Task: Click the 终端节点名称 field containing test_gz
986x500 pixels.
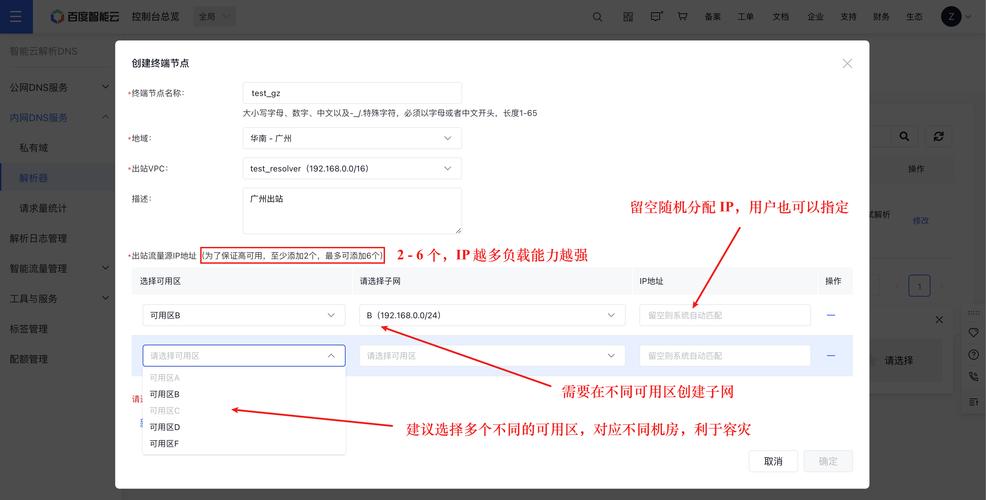Action: (352, 93)
